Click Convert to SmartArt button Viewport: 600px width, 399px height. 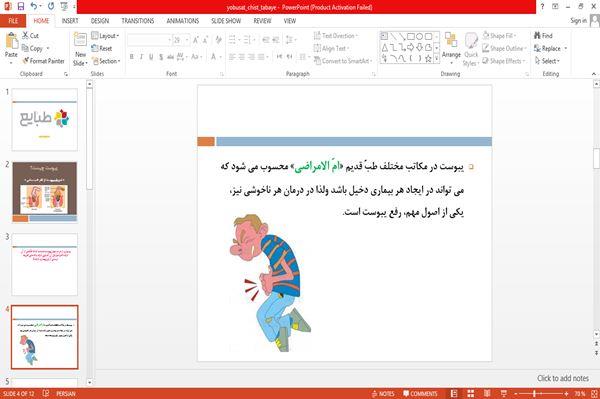[343, 61]
